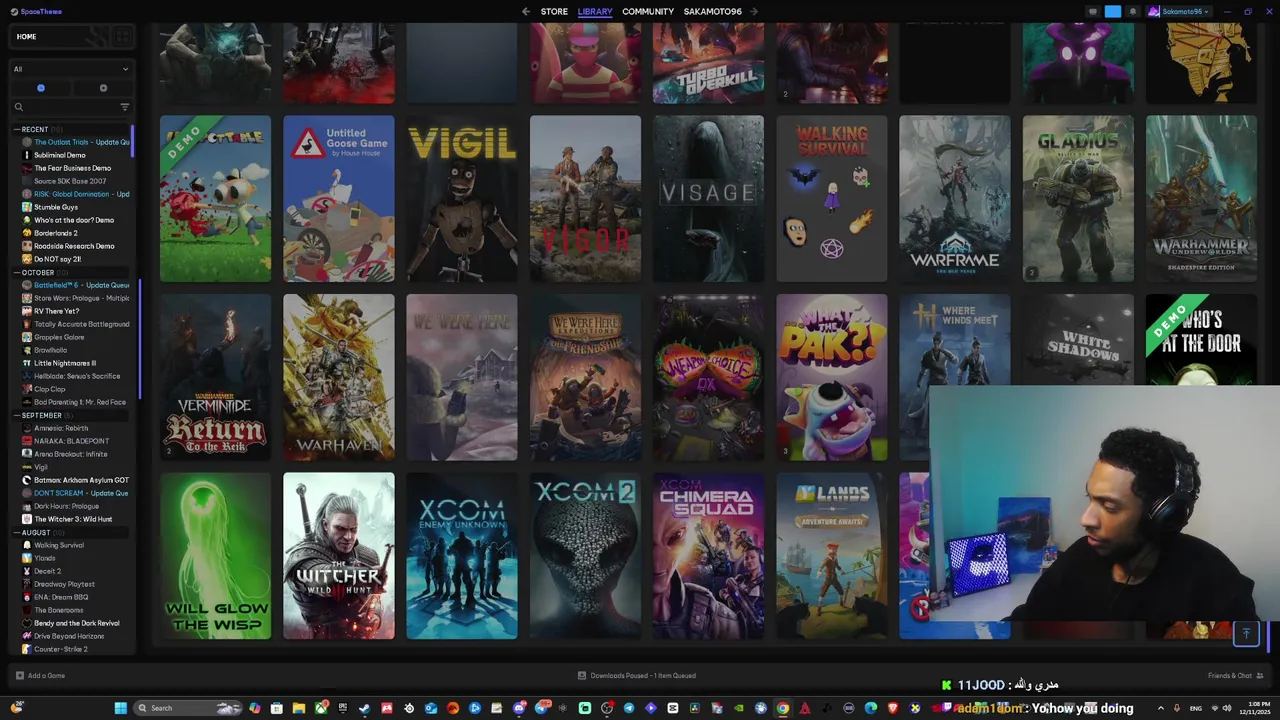Click the Roadside Research Demo icon

27,246
